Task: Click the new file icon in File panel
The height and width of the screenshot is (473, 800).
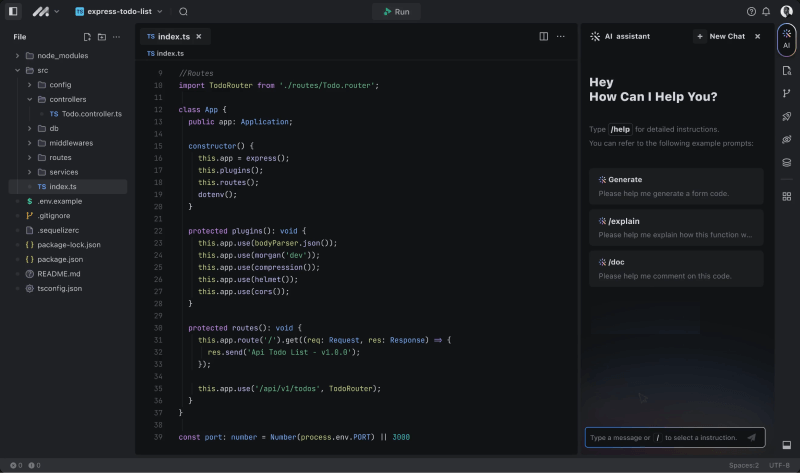Action: 86,36
